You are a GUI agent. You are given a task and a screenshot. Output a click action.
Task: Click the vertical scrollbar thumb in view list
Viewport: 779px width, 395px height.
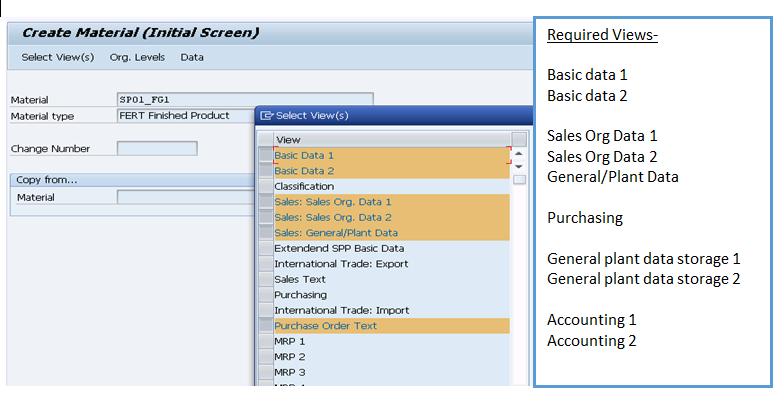click(x=519, y=179)
